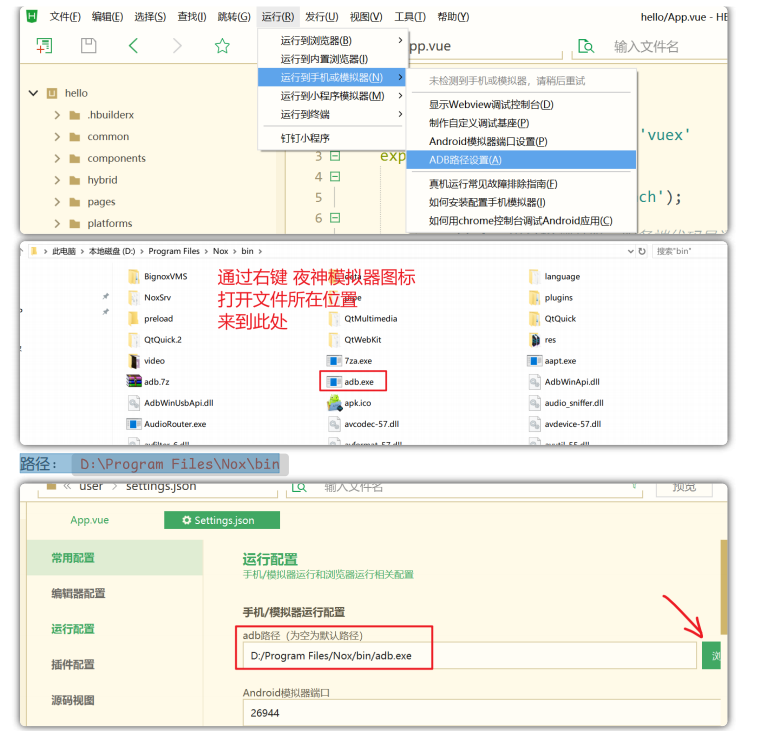Click the Explorer 搜索"bin" search box
The image size is (766, 731).
click(x=689, y=251)
